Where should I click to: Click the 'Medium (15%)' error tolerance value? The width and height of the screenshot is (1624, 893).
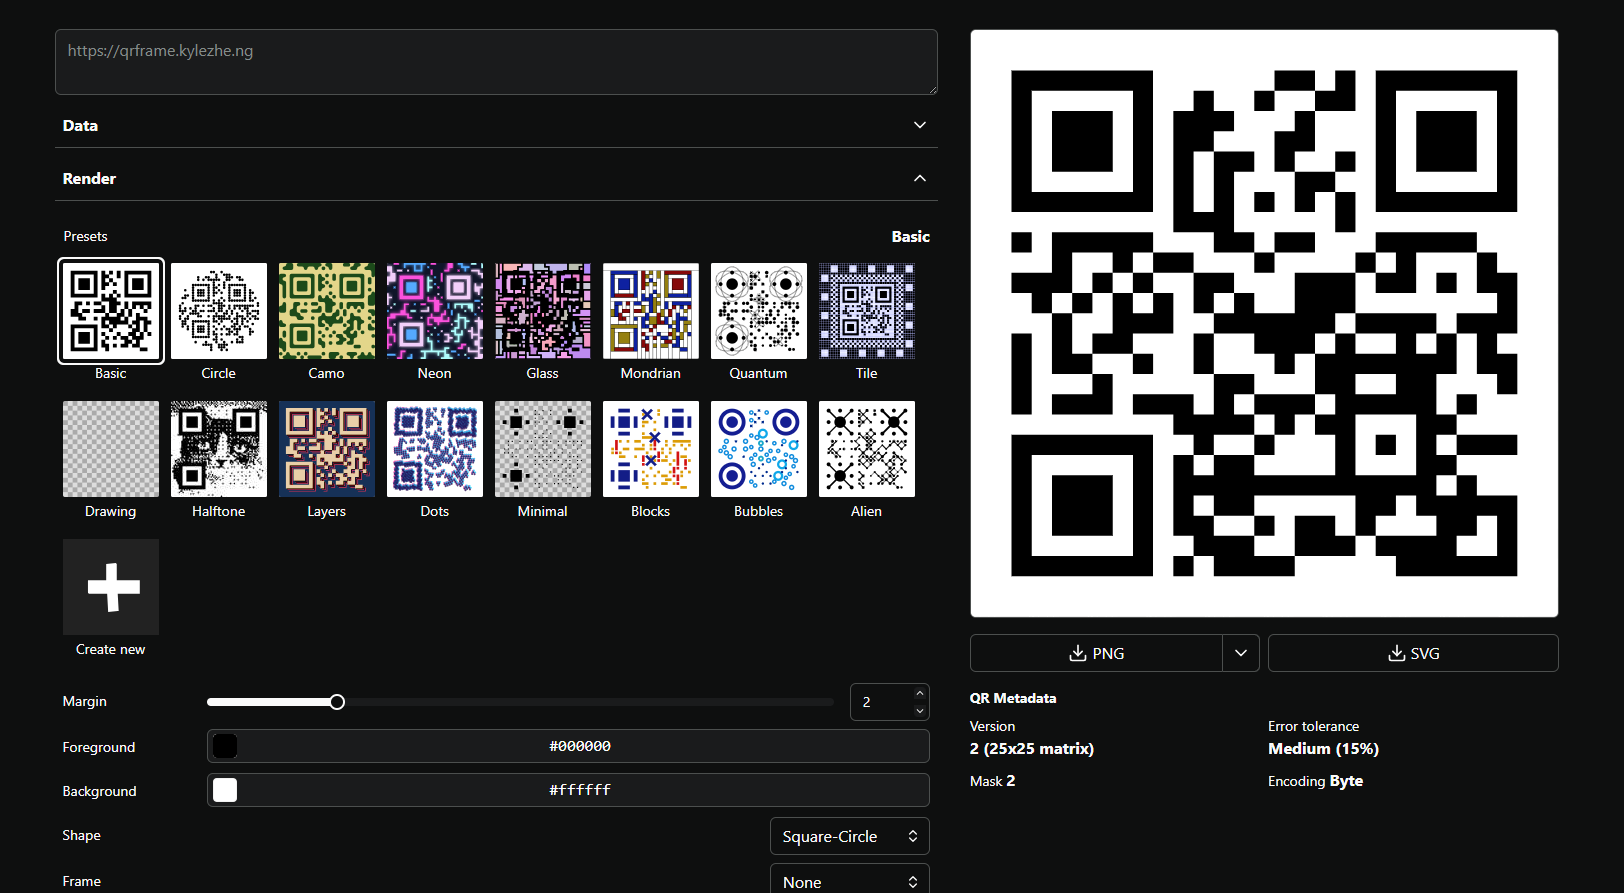pos(1323,749)
